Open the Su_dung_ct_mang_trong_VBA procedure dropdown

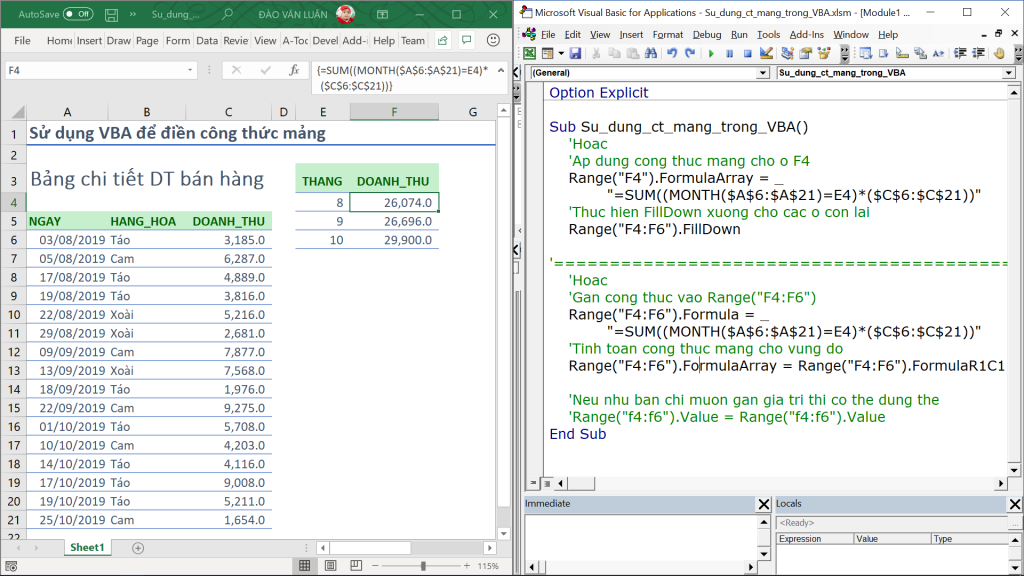pos(1008,73)
